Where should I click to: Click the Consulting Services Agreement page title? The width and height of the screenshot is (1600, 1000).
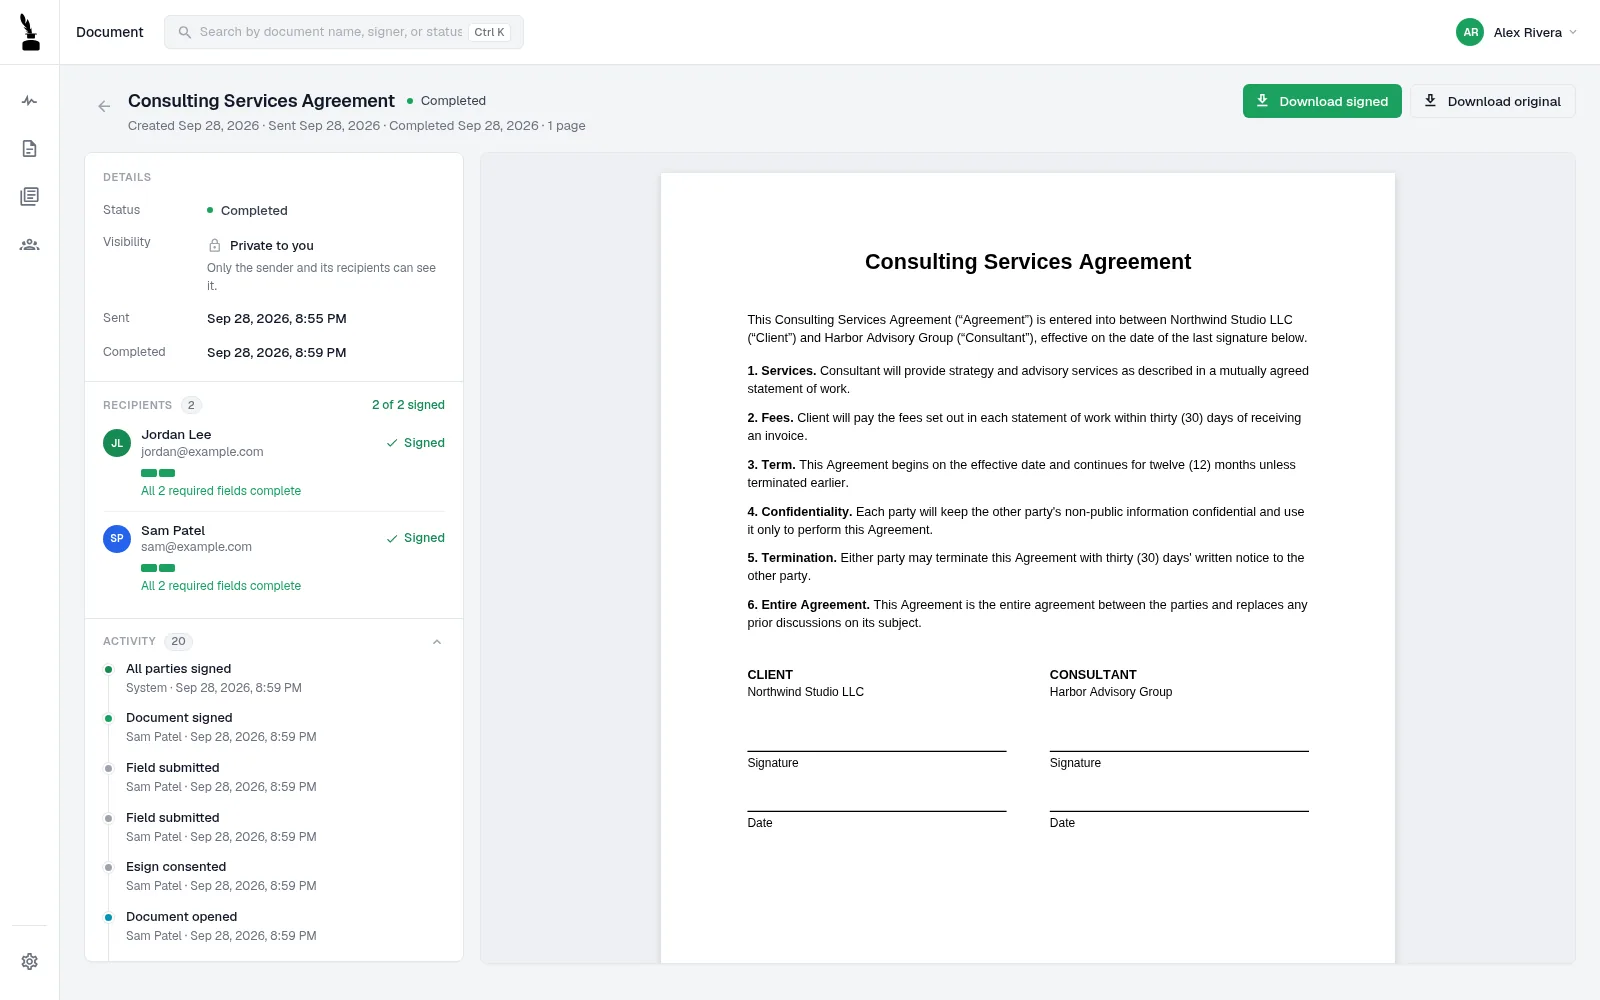(x=261, y=101)
